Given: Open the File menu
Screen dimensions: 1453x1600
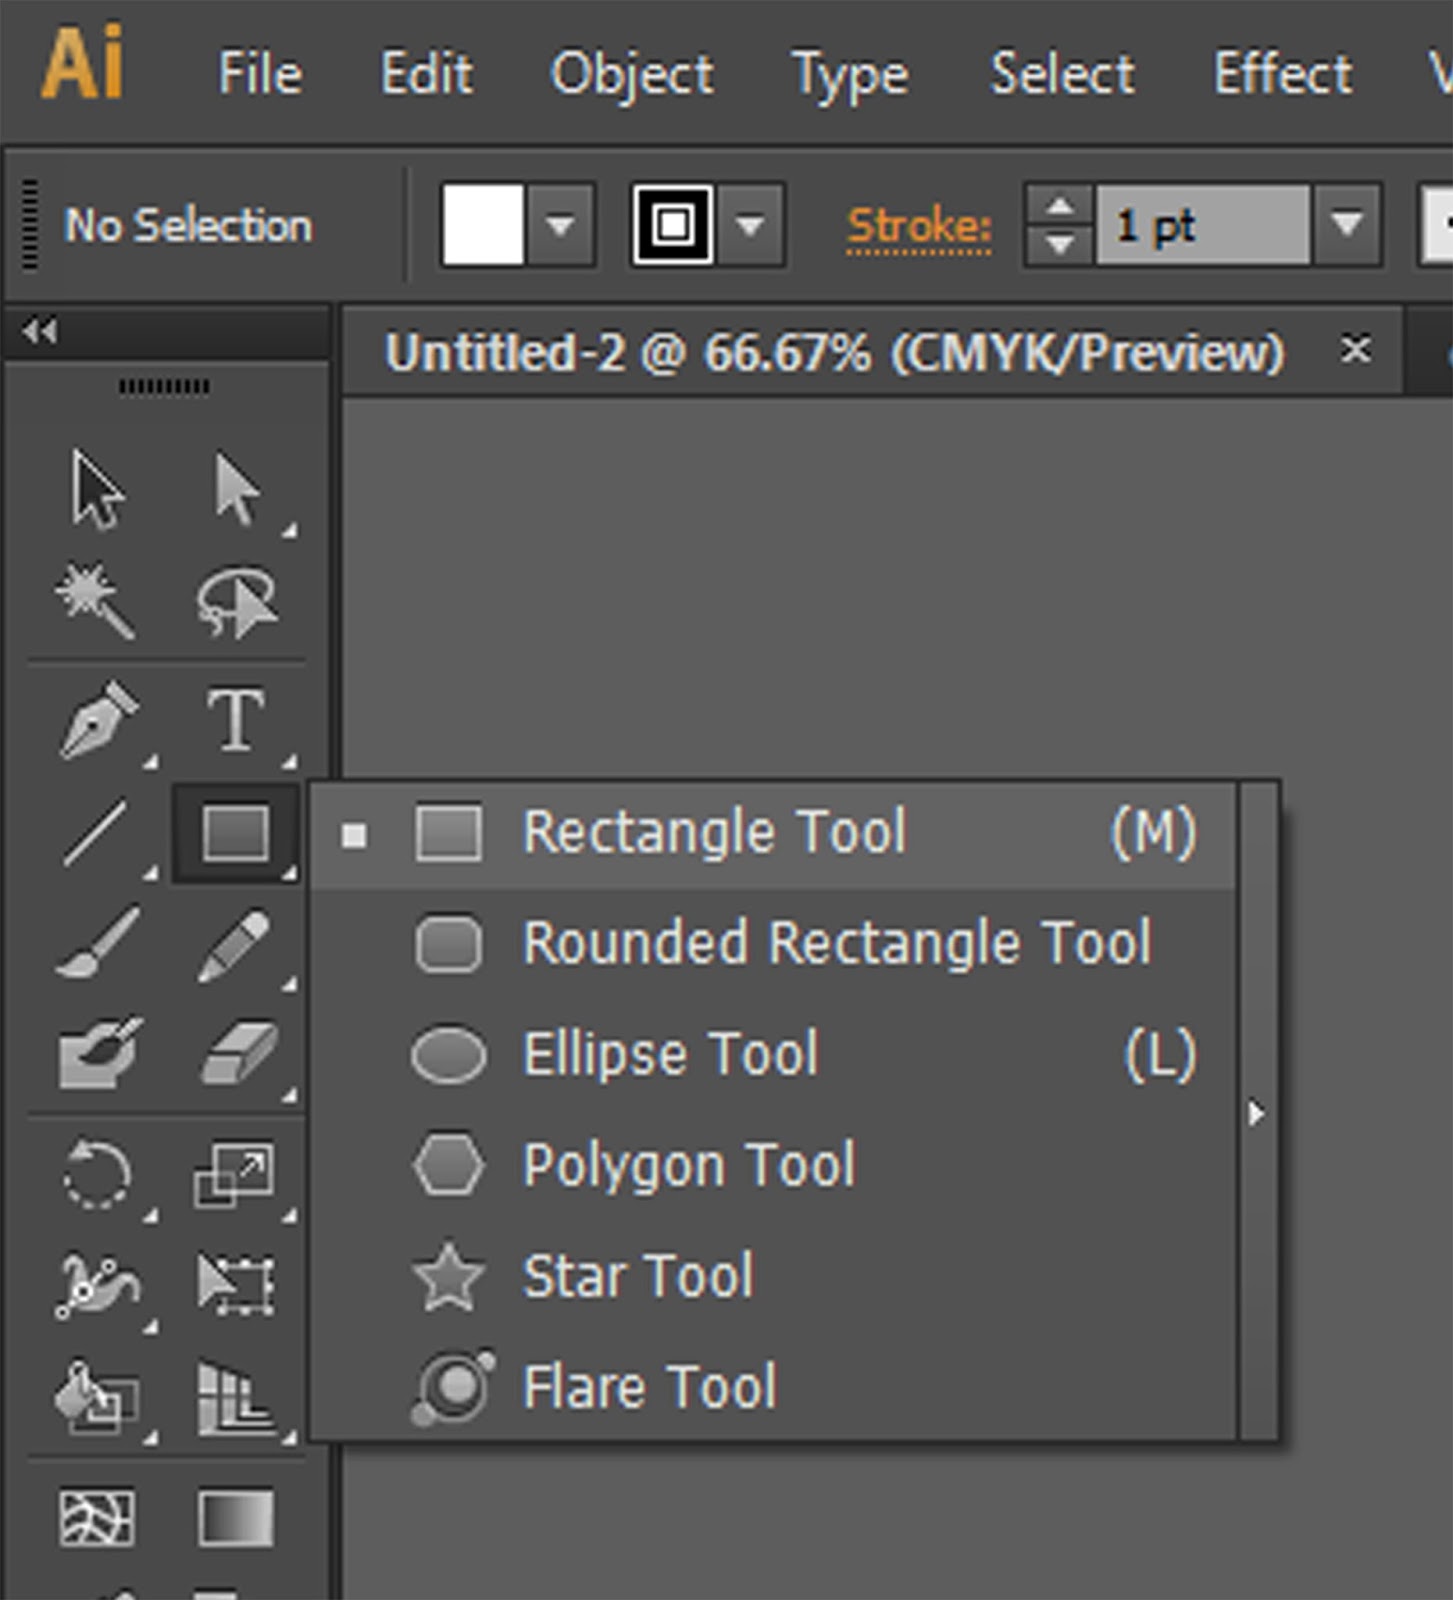Looking at the screenshot, I should coord(260,73).
